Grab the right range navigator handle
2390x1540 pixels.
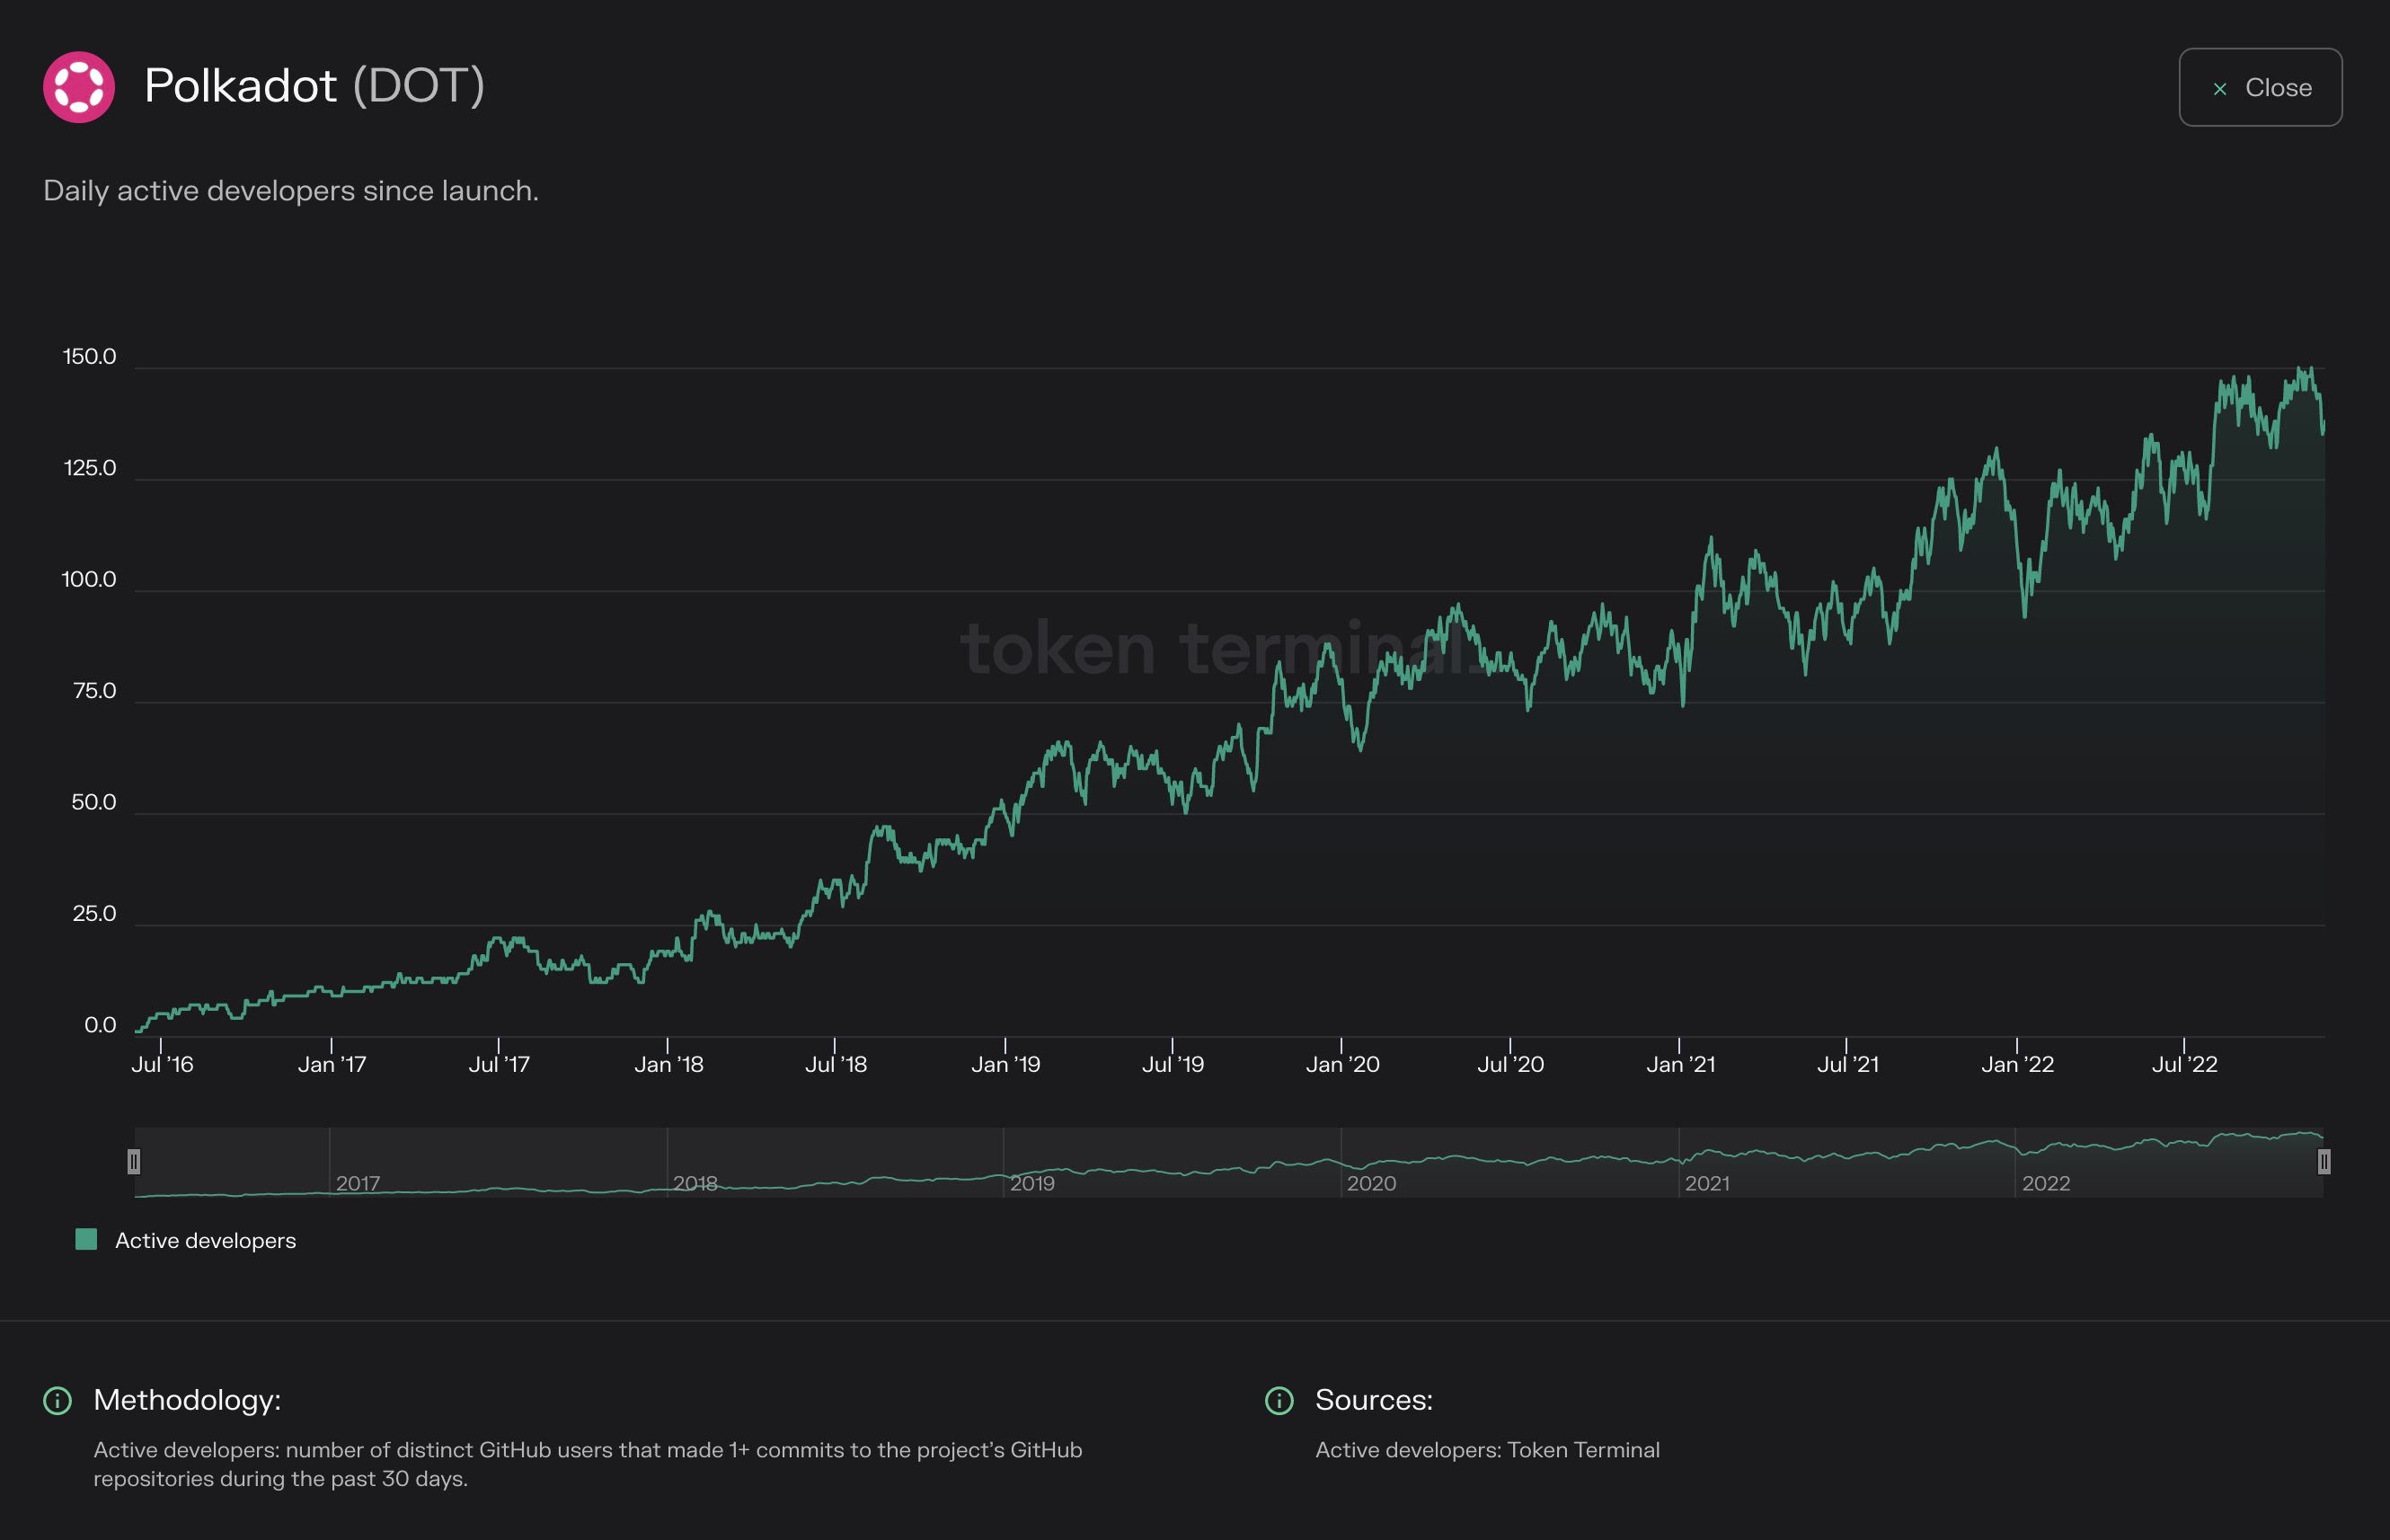pyautogui.click(x=2323, y=1161)
